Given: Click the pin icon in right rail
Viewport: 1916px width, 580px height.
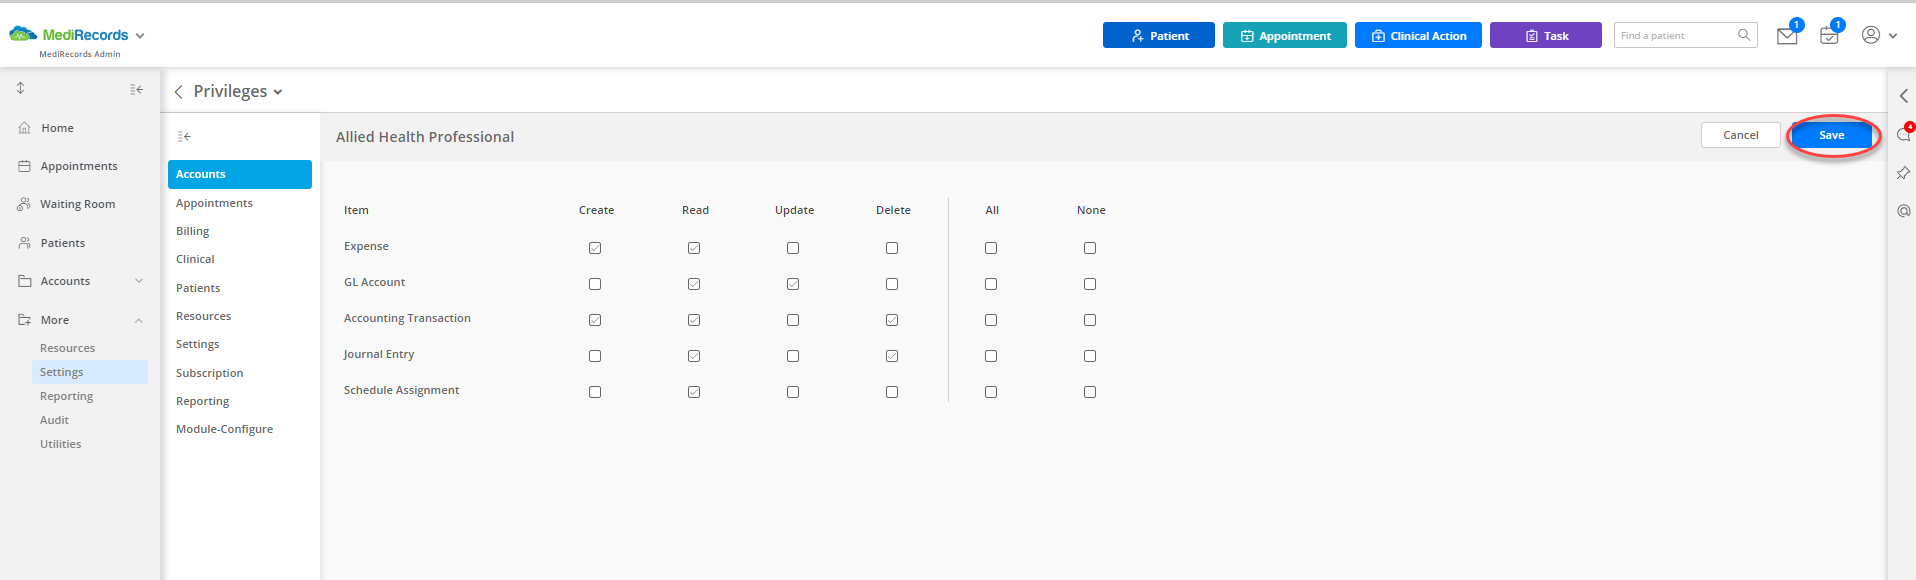Looking at the screenshot, I should pyautogui.click(x=1903, y=173).
